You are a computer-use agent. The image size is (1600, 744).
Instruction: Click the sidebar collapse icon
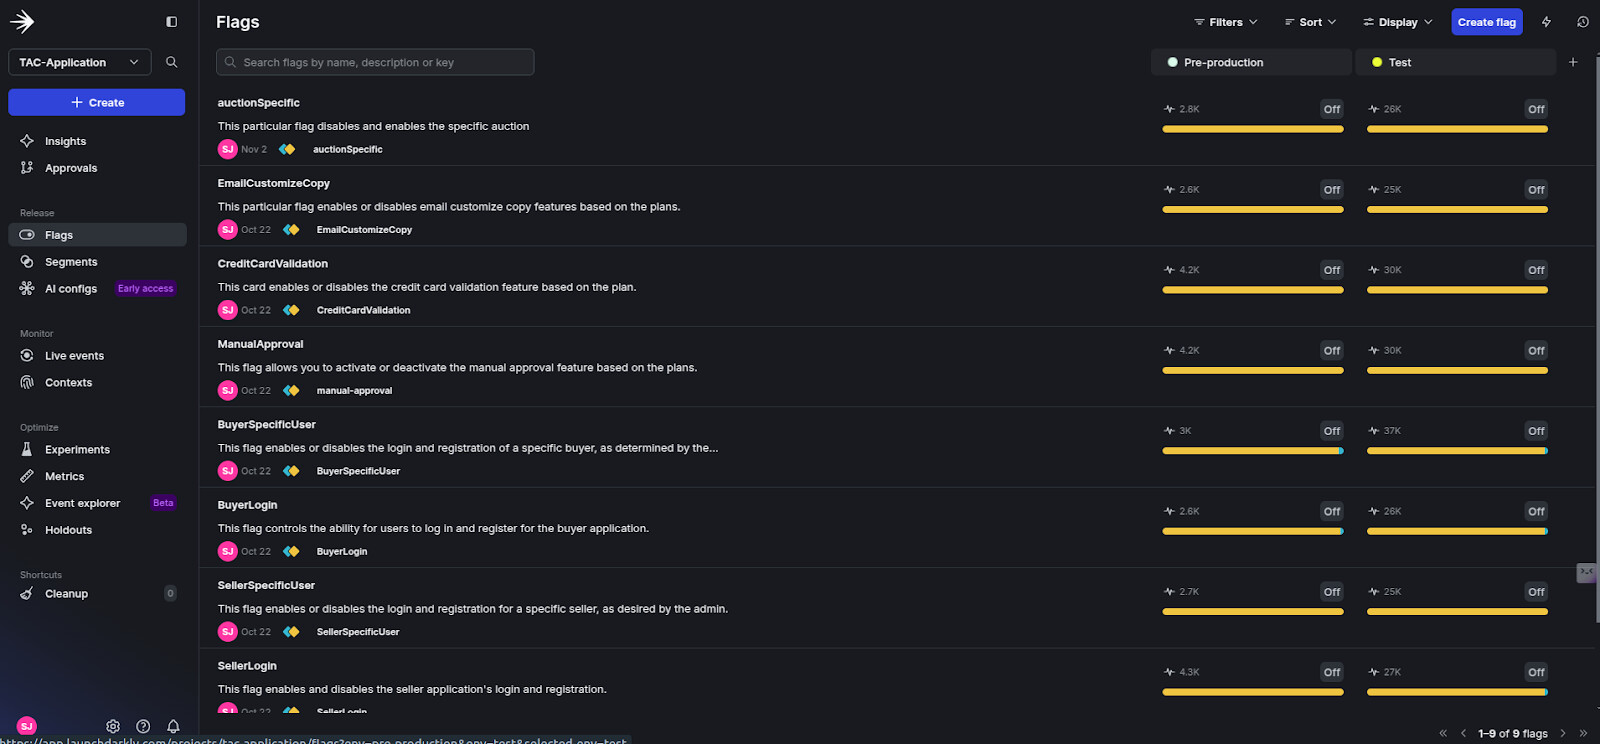point(171,22)
